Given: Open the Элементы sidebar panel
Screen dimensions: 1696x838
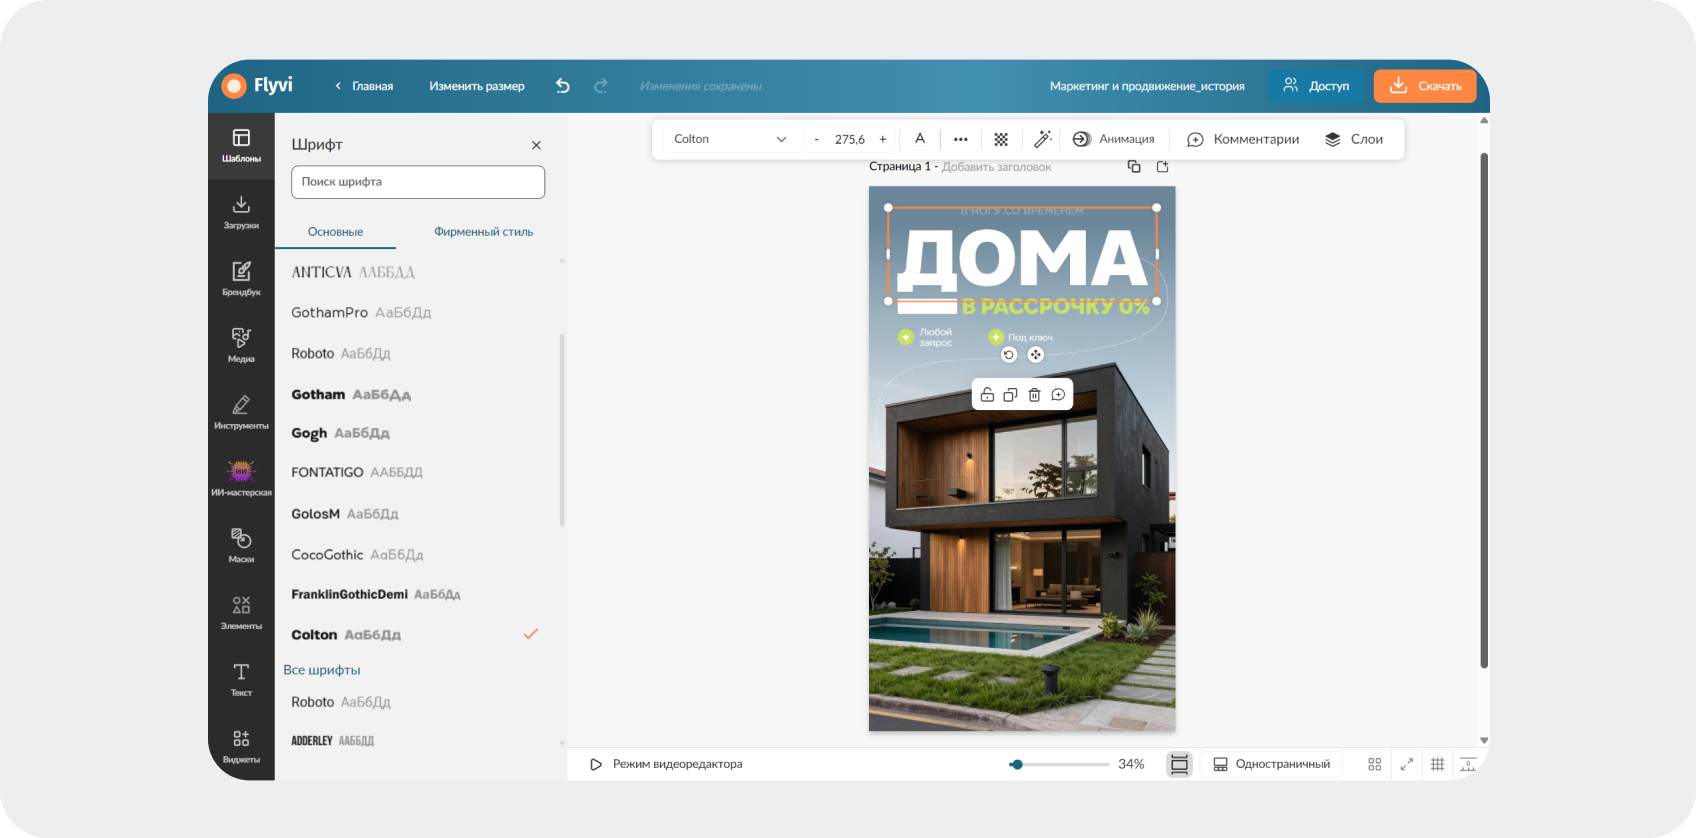Looking at the screenshot, I should pyautogui.click(x=241, y=612).
